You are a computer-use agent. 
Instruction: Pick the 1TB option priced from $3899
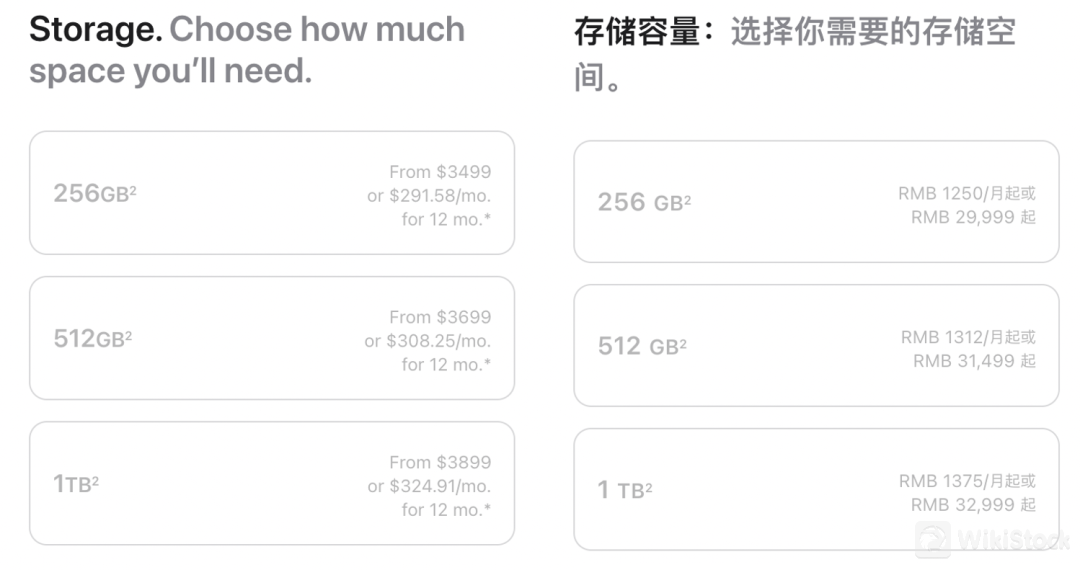271,484
